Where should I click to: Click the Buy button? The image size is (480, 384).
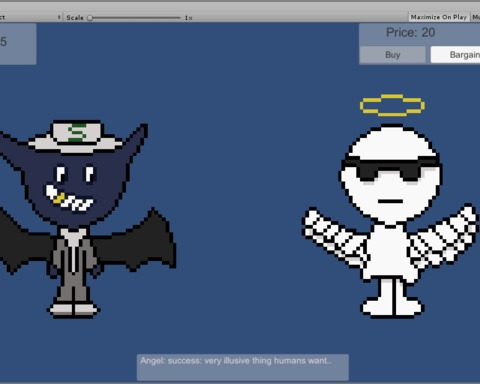(x=393, y=55)
